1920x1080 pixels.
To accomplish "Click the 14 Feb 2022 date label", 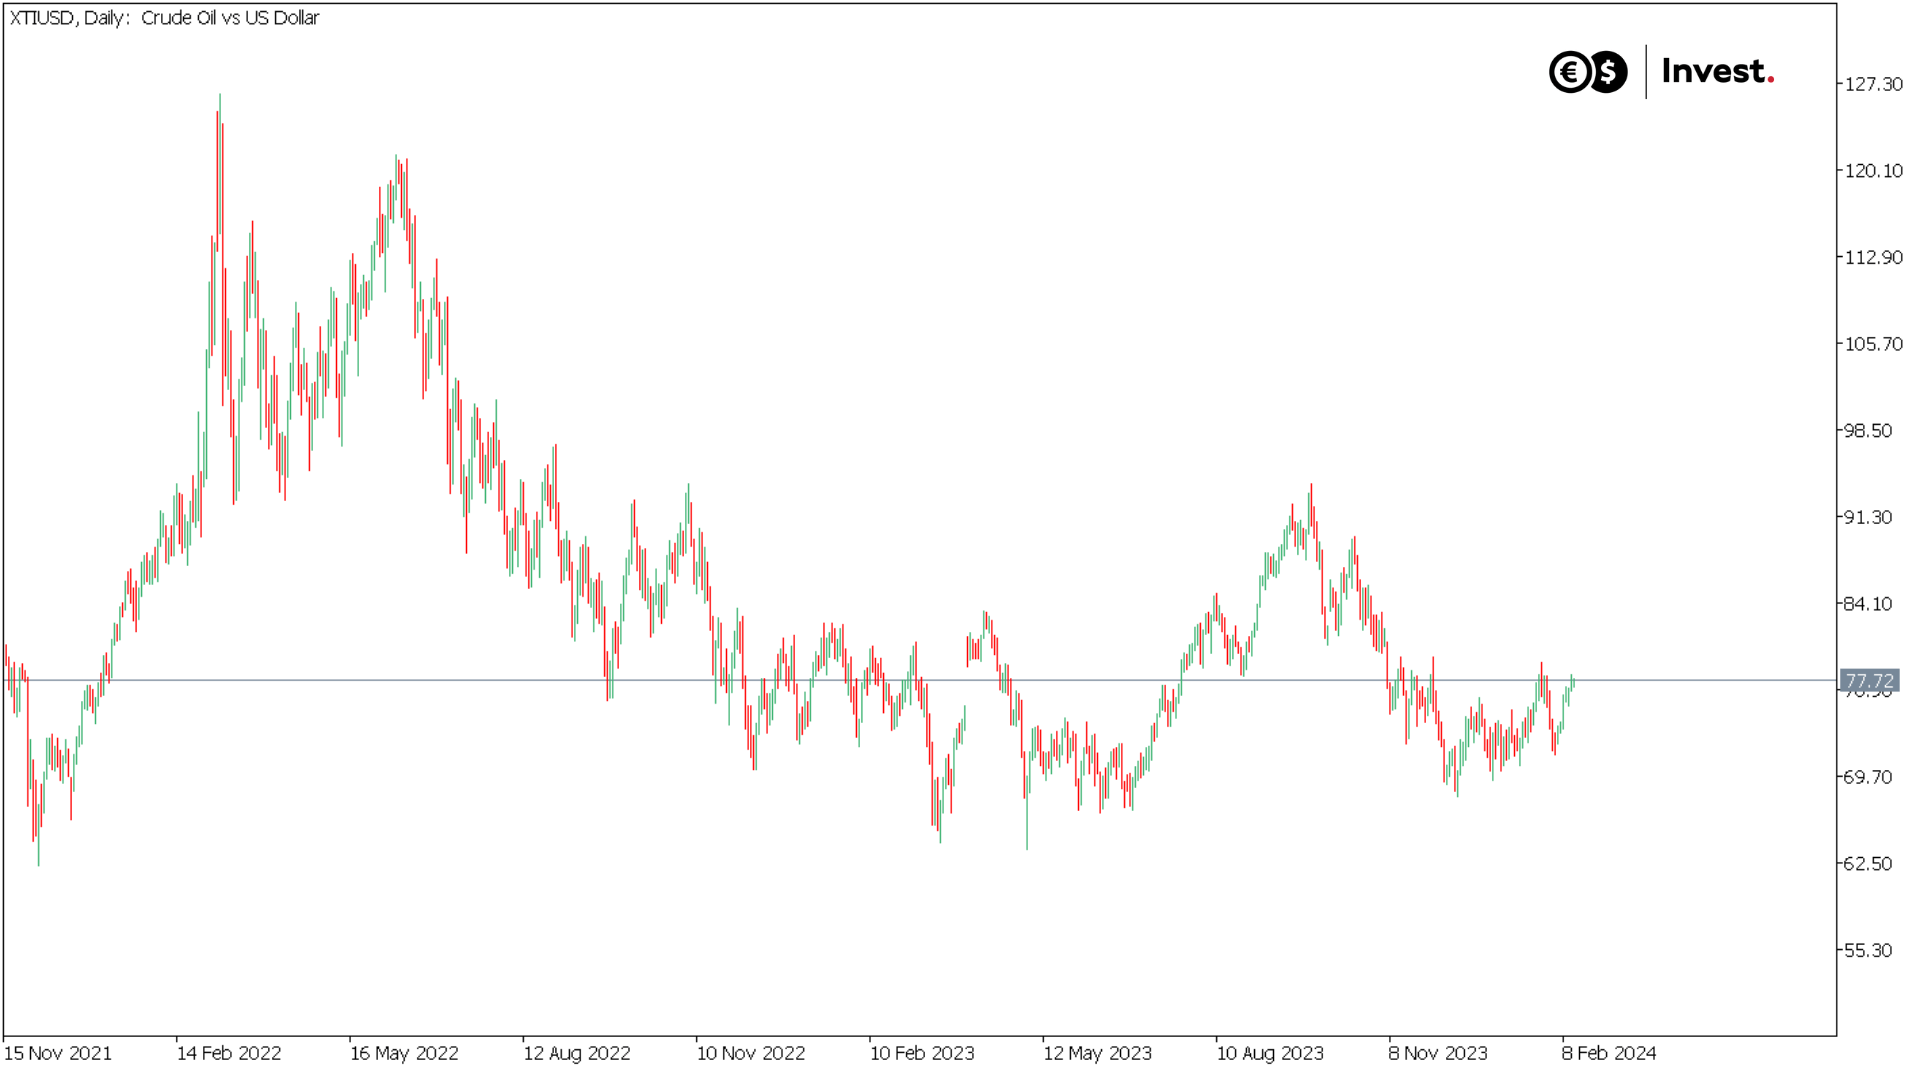I will click(x=229, y=1053).
